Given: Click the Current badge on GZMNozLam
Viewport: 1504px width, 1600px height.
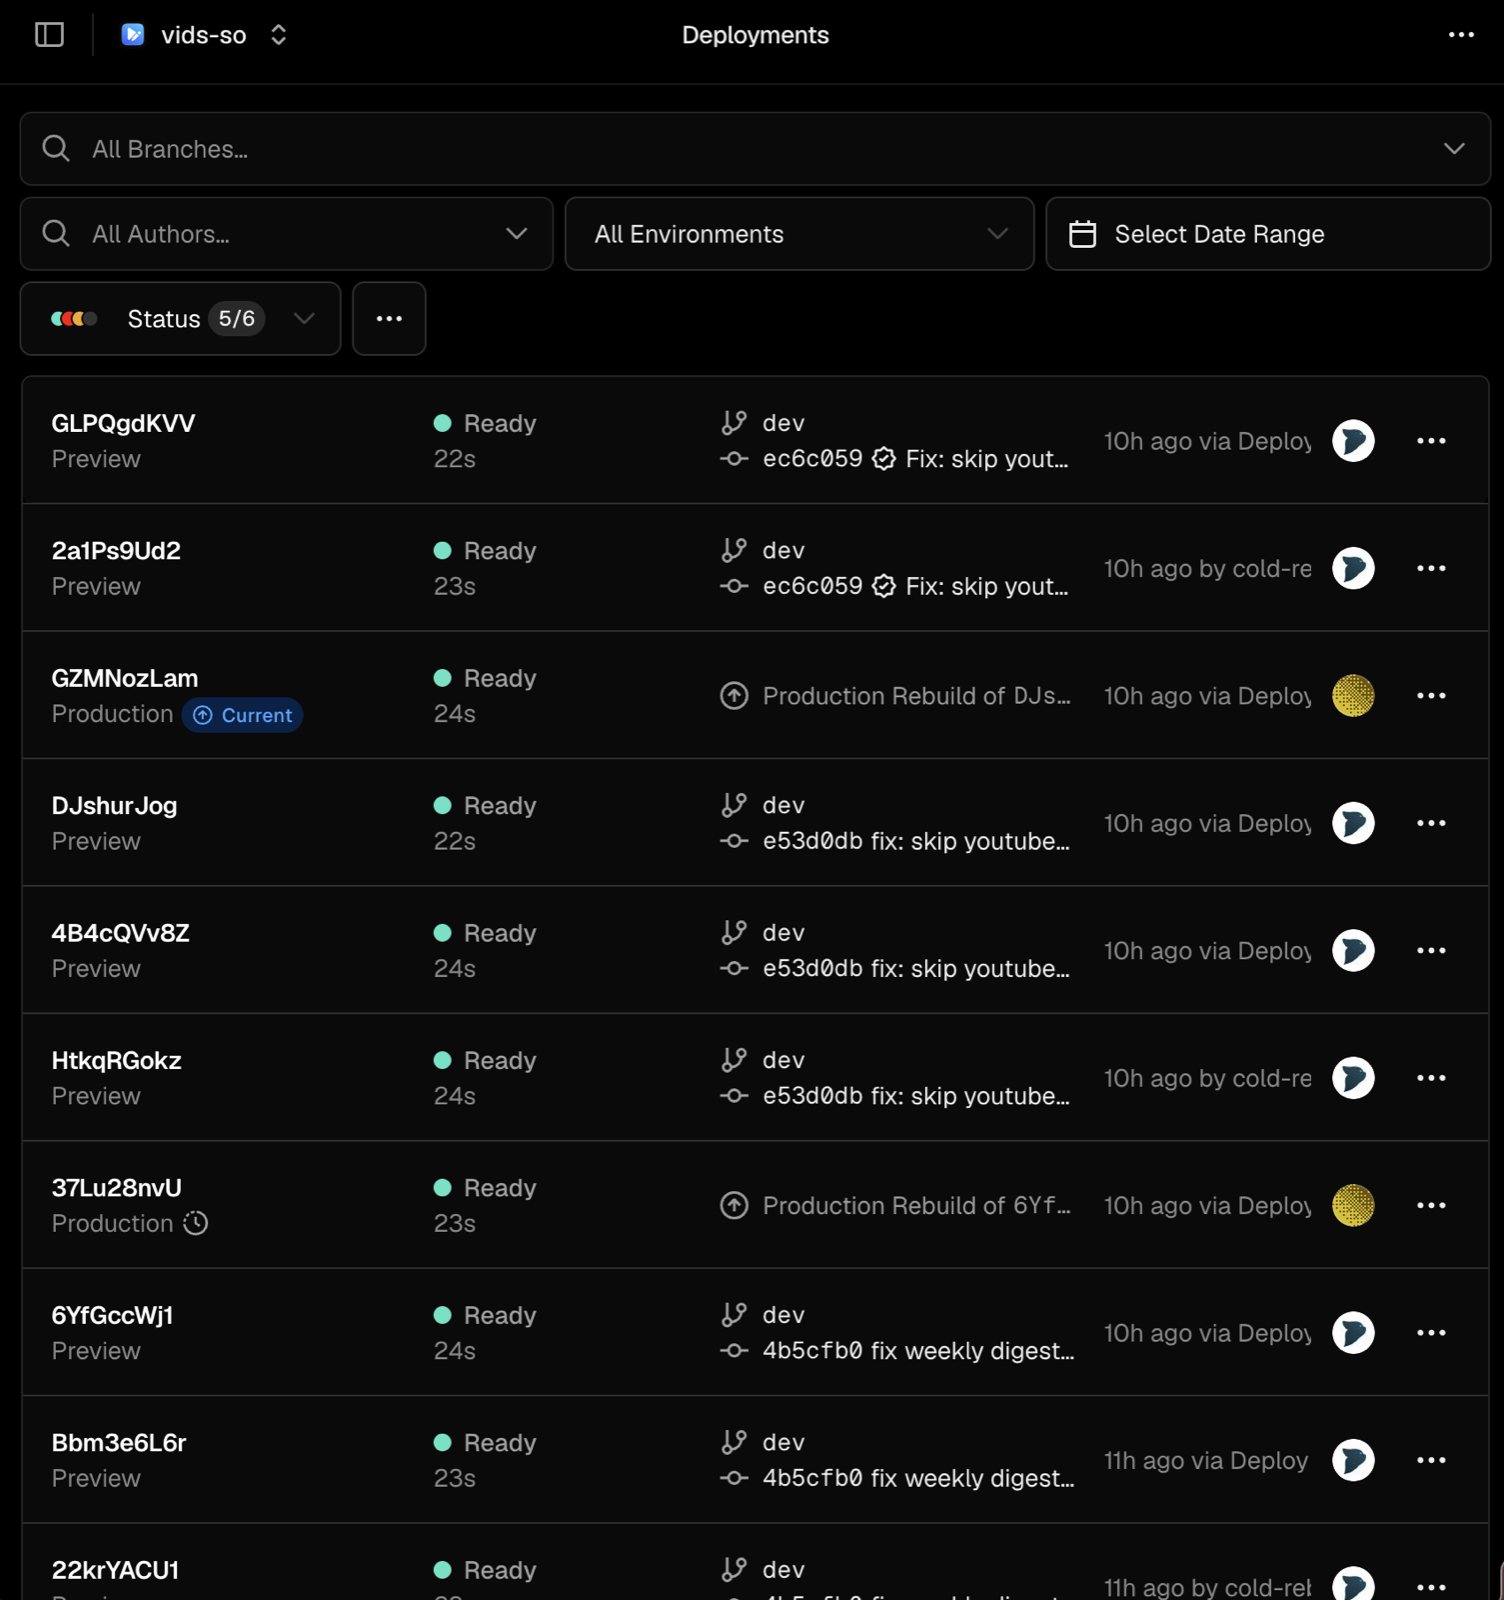Looking at the screenshot, I should 243,715.
